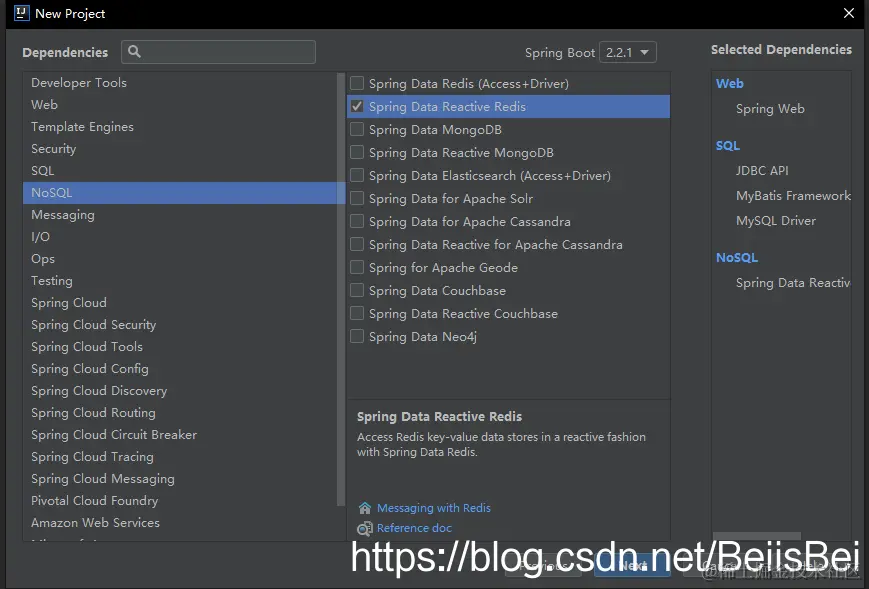The width and height of the screenshot is (869, 589).
Task: Close the New Project dialog
Action: click(848, 13)
